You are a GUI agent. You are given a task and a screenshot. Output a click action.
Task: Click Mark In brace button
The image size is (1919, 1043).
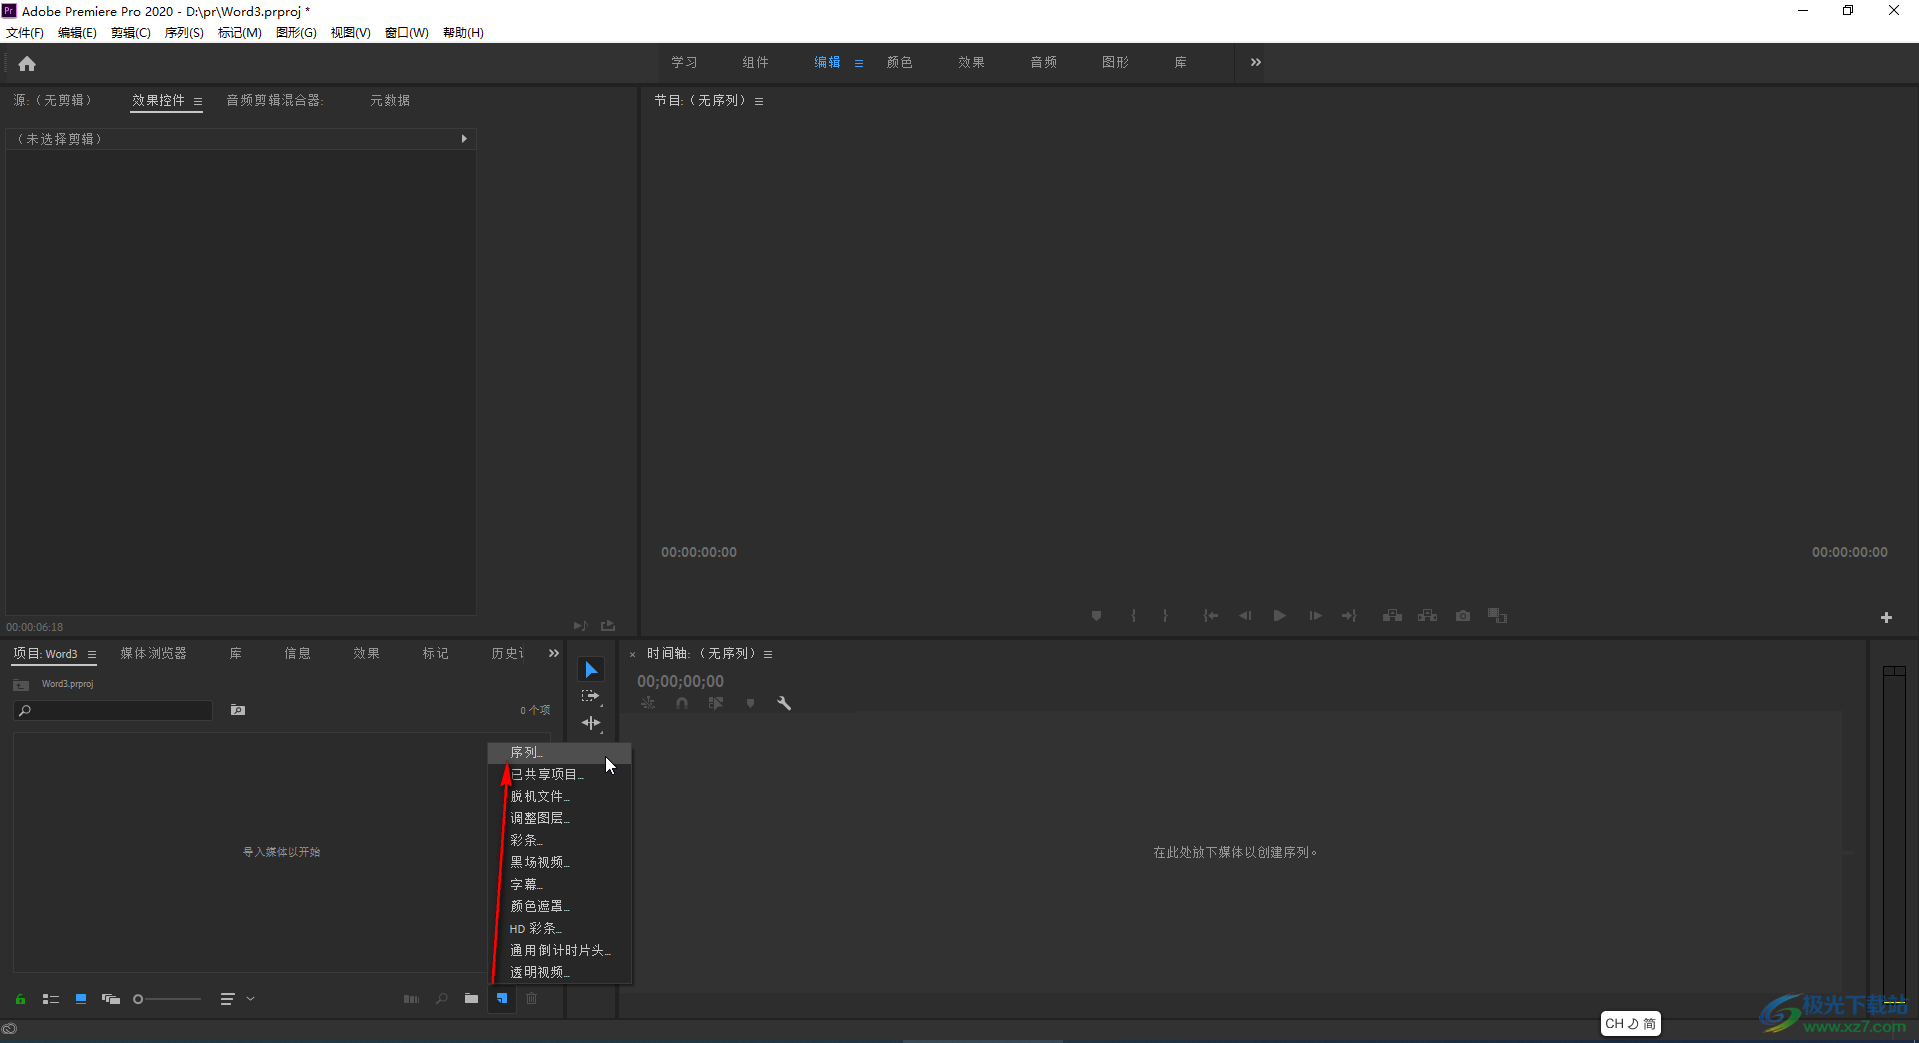click(1133, 616)
